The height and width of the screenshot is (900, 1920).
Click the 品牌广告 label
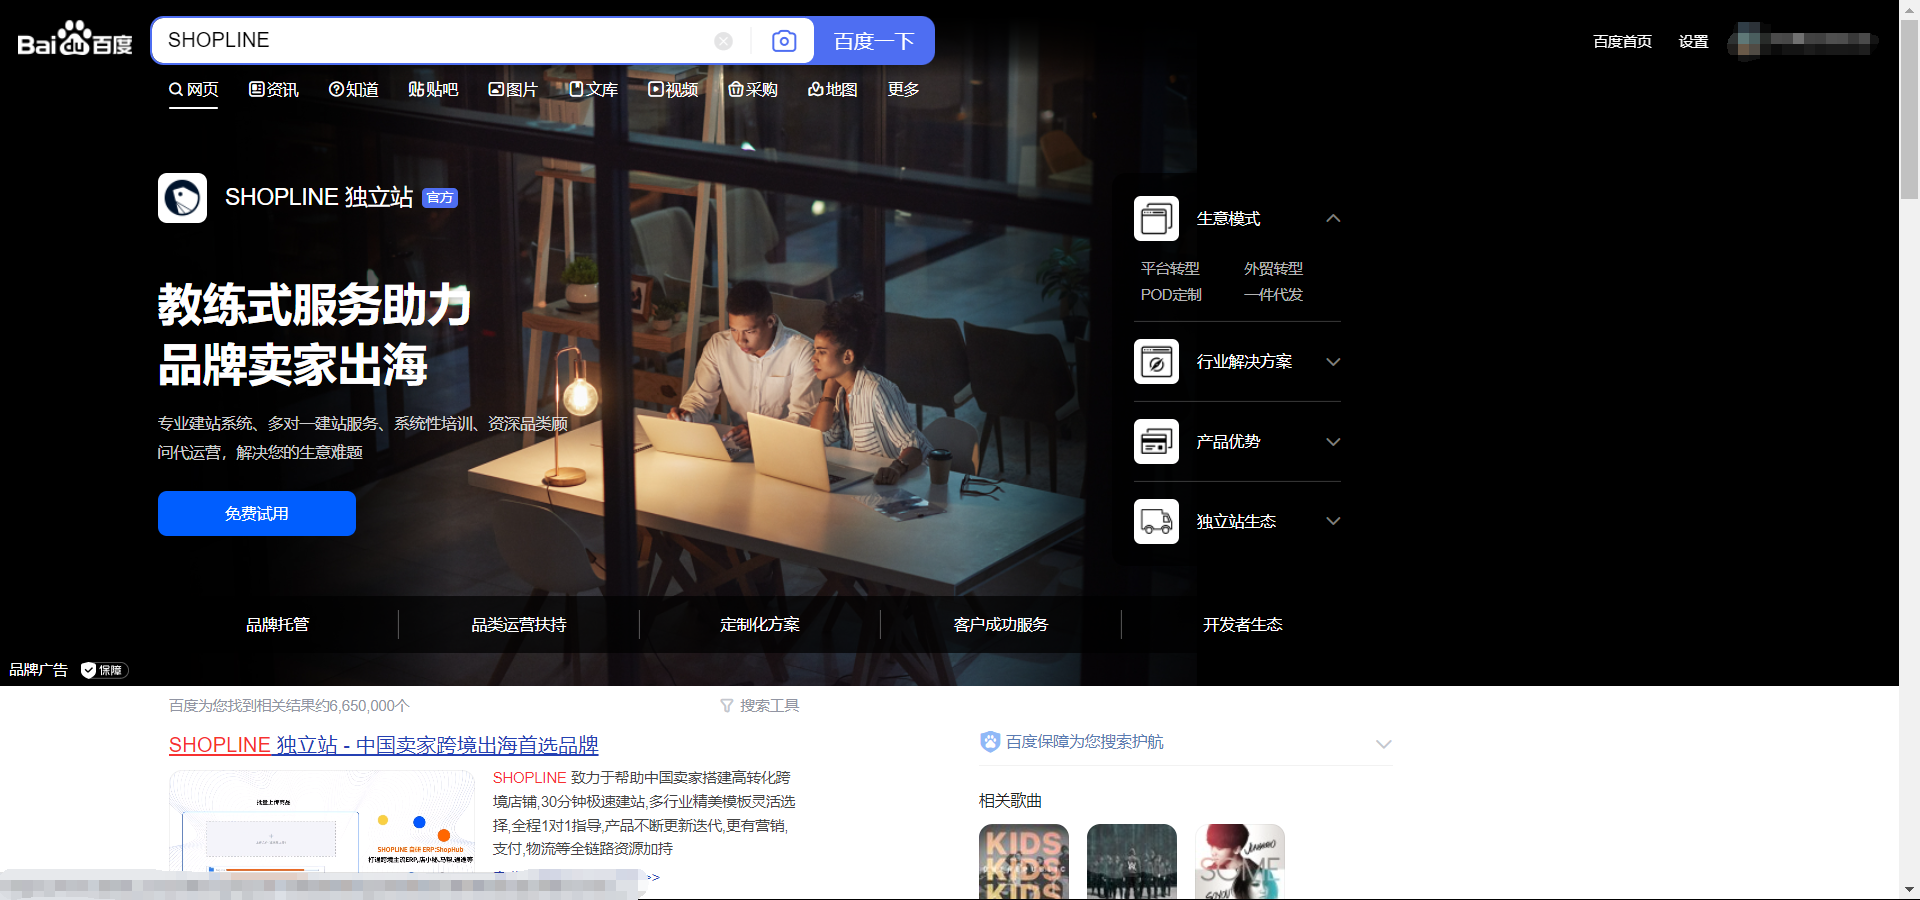pyautogui.click(x=38, y=670)
